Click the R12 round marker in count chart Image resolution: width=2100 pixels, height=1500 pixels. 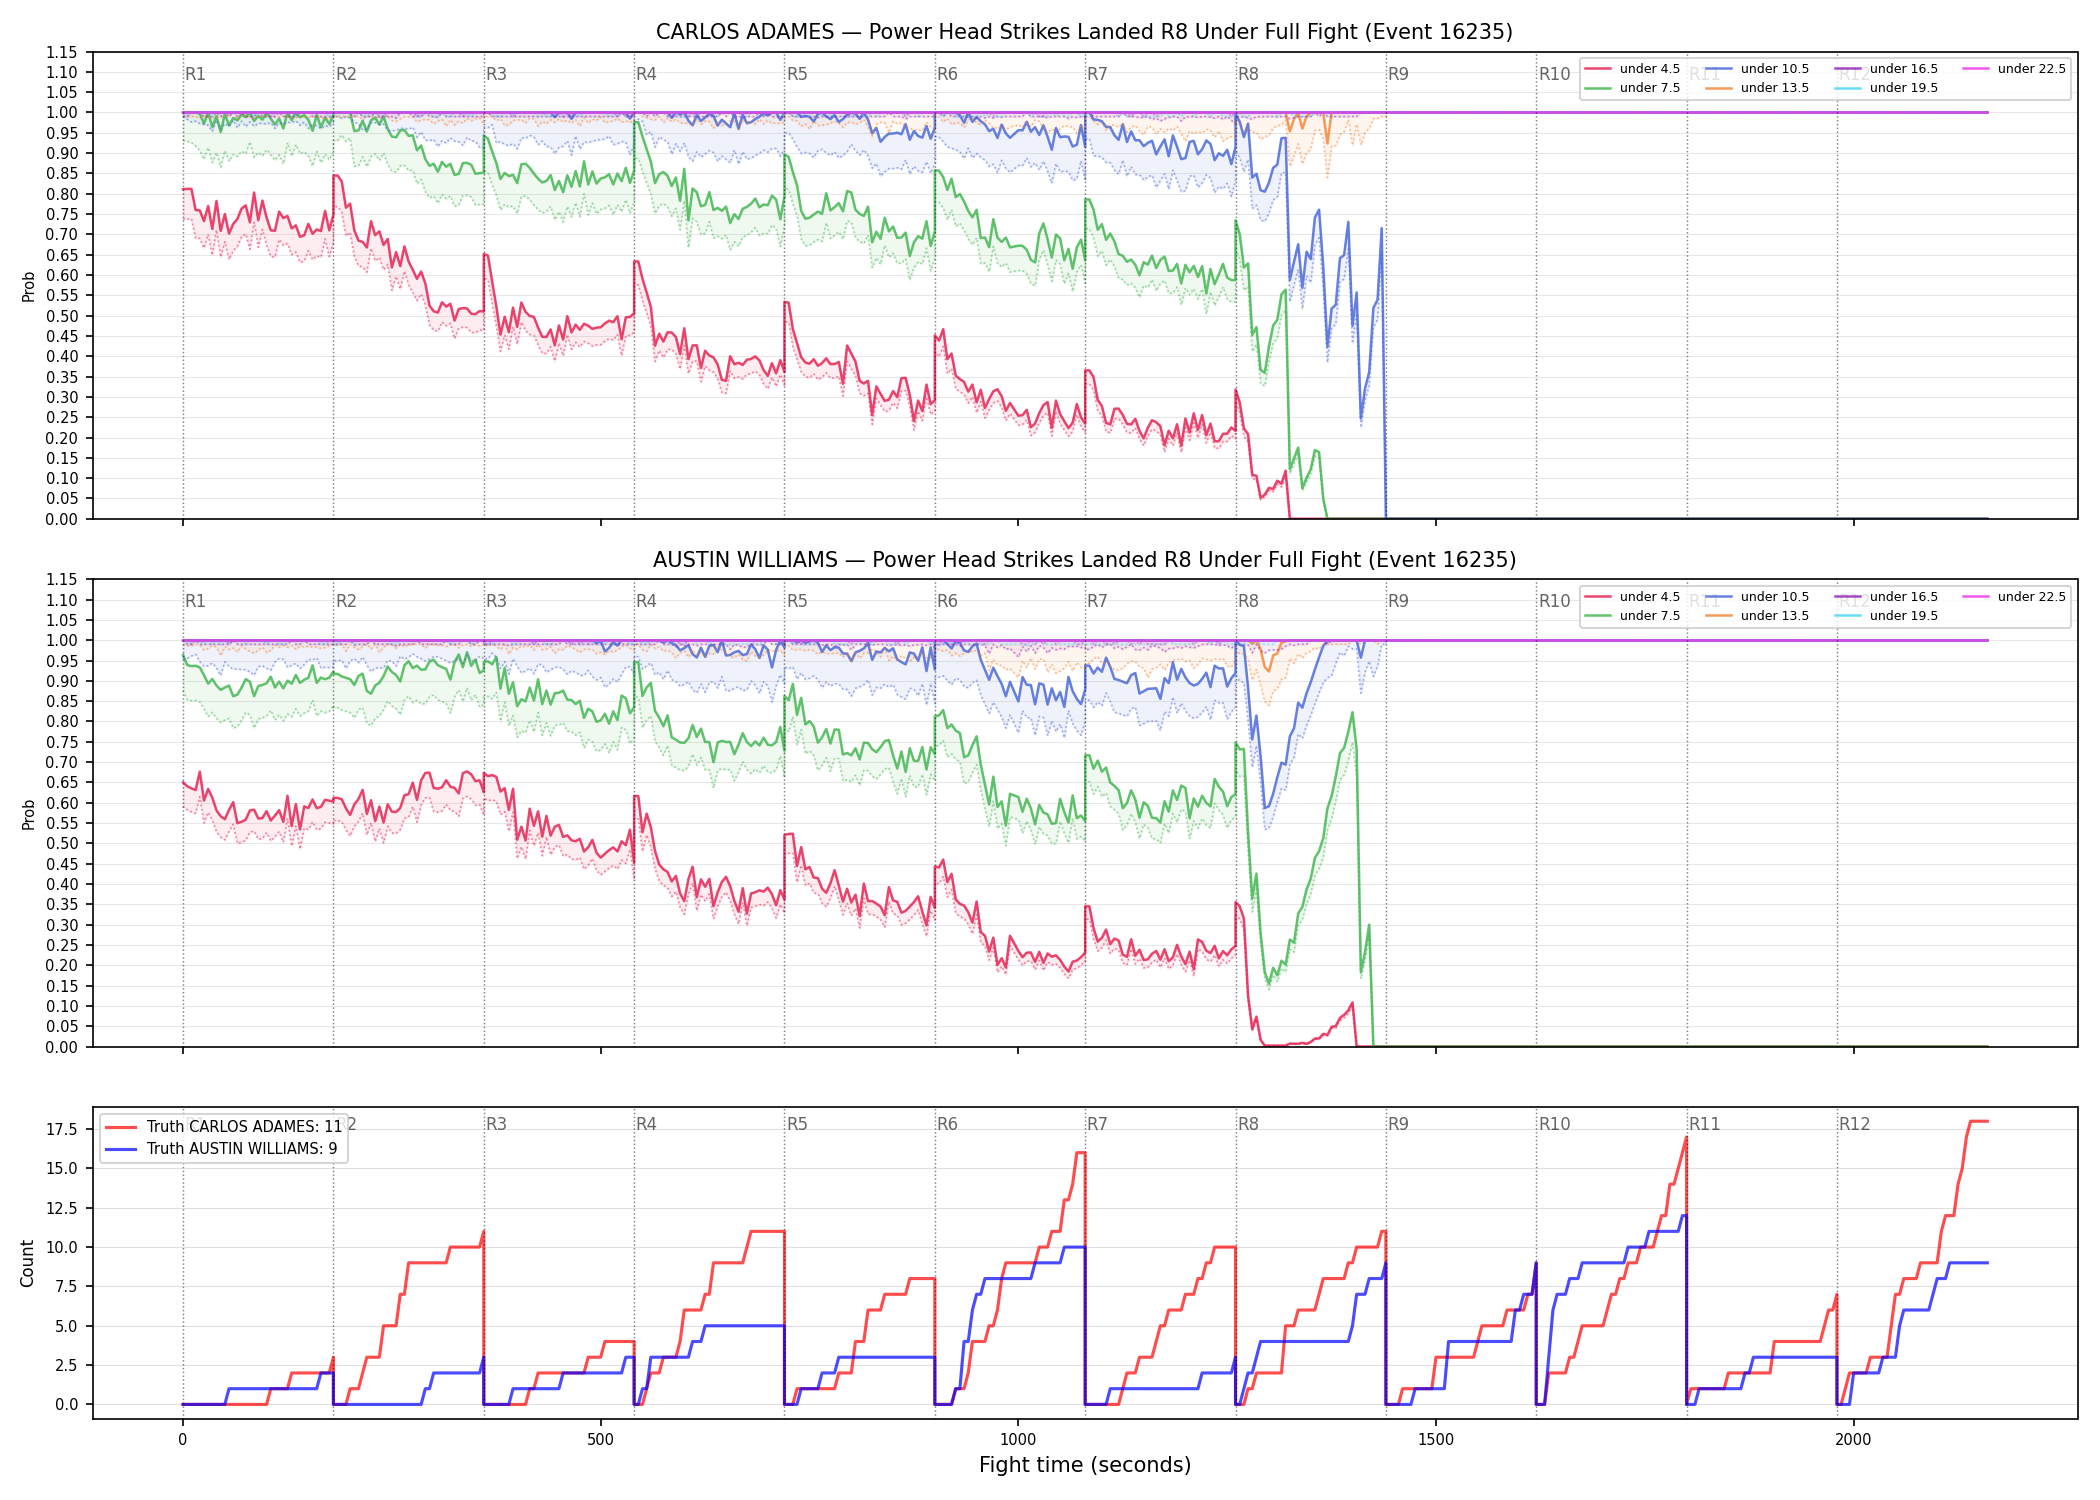pyautogui.click(x=1854, y=1124)
